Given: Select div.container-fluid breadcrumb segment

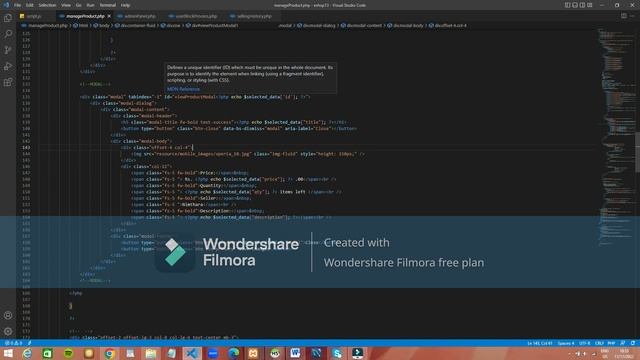Looking at the screenshot, I should (x=135, y=25).
